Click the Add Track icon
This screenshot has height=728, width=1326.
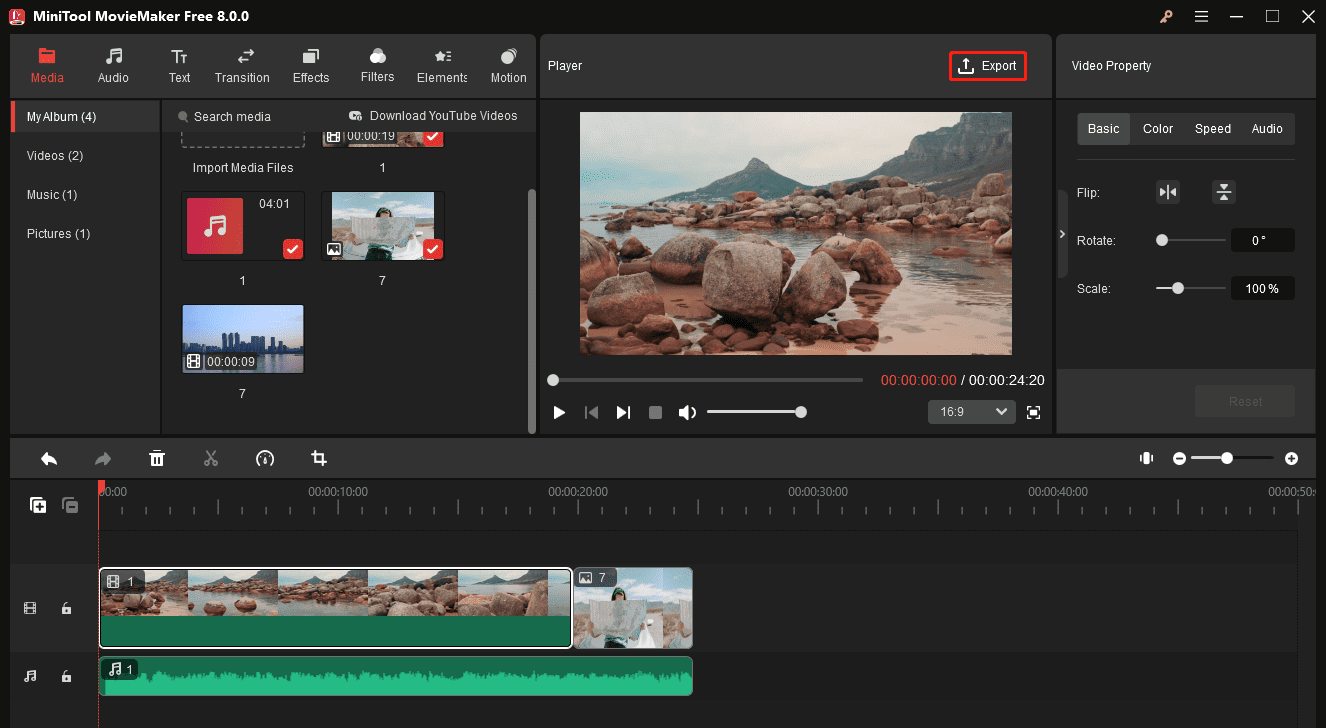tap(38, 505)
